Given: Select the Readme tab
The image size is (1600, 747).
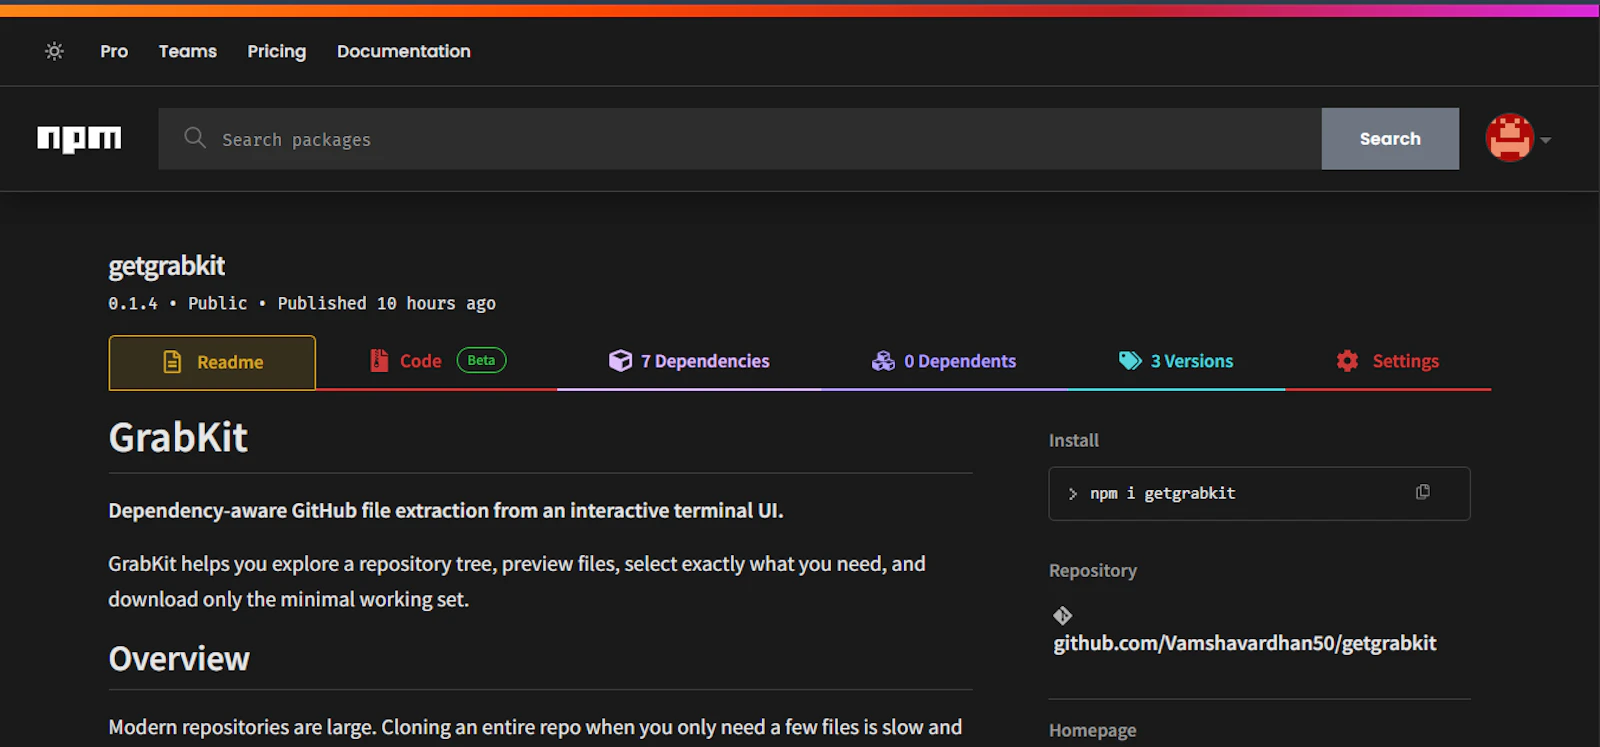Looking at the screenshot, I should pos(212,362).
